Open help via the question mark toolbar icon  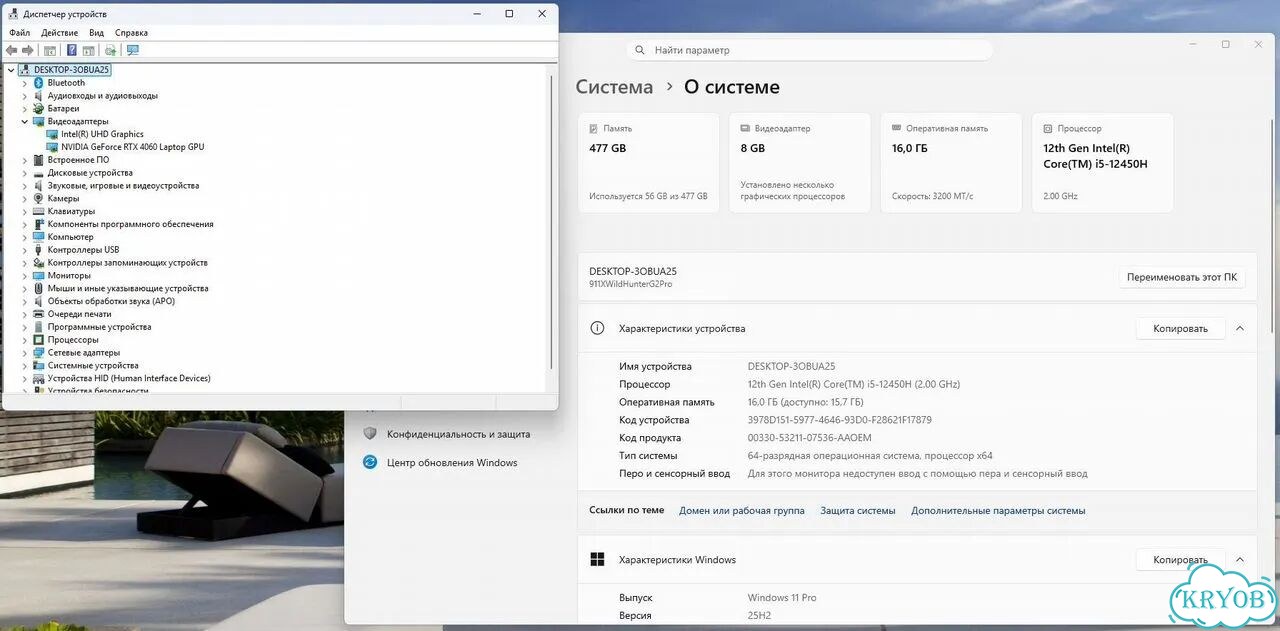(x=71, y=50)
